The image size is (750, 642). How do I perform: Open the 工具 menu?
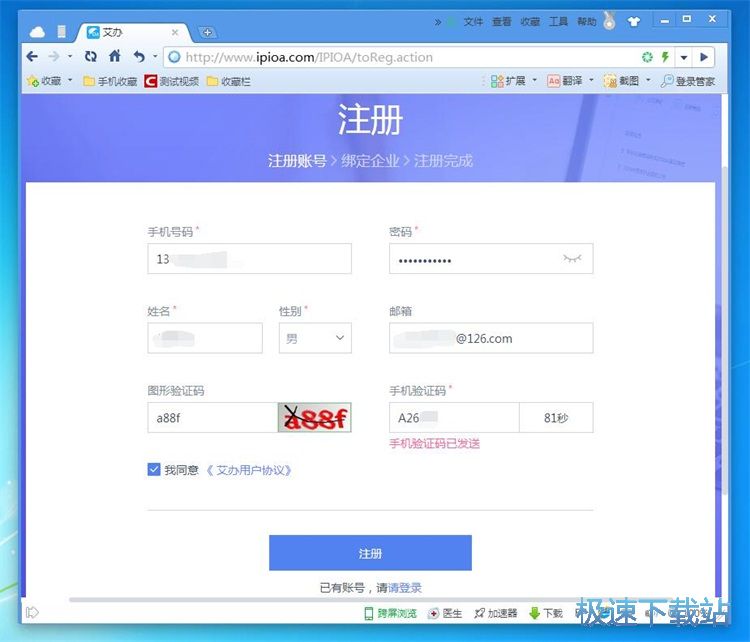[558, 22]
